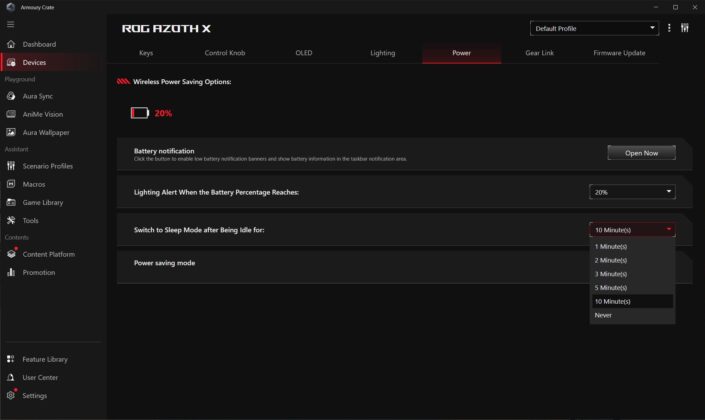Select Never from the sleep list
Viewport: 705px width, 420px height.
coord(632,315)
